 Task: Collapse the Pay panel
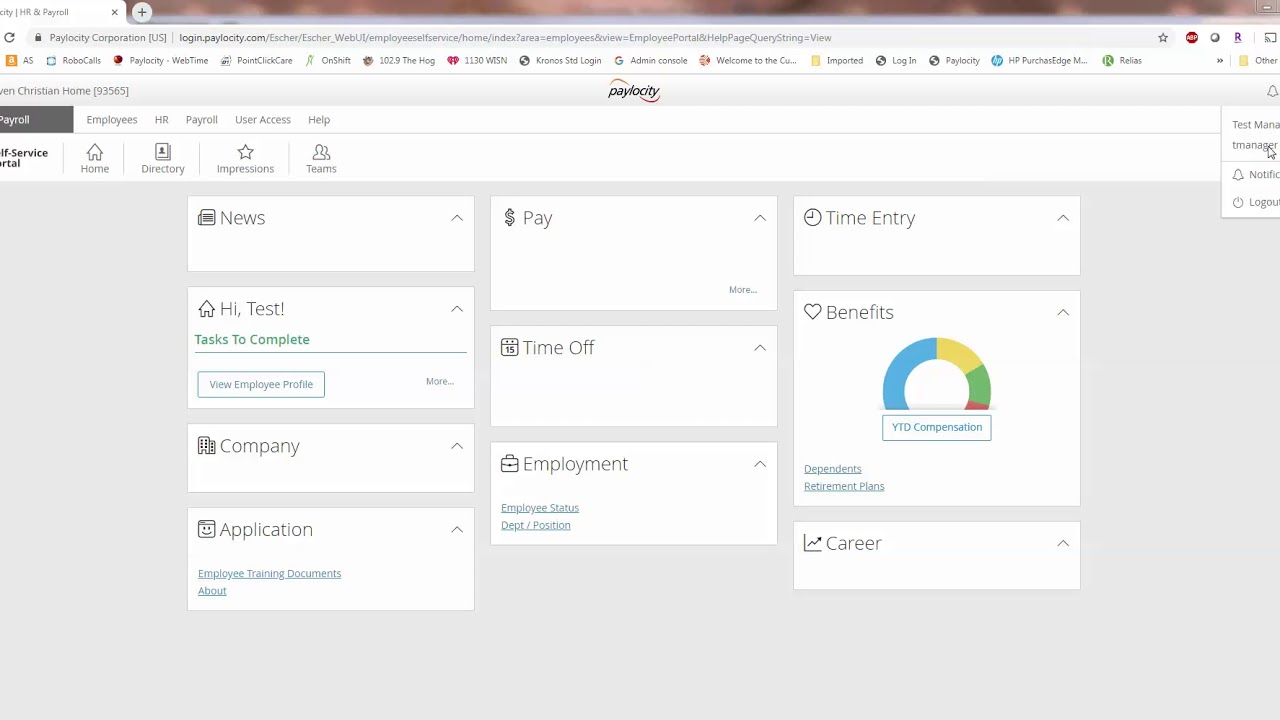760,218
